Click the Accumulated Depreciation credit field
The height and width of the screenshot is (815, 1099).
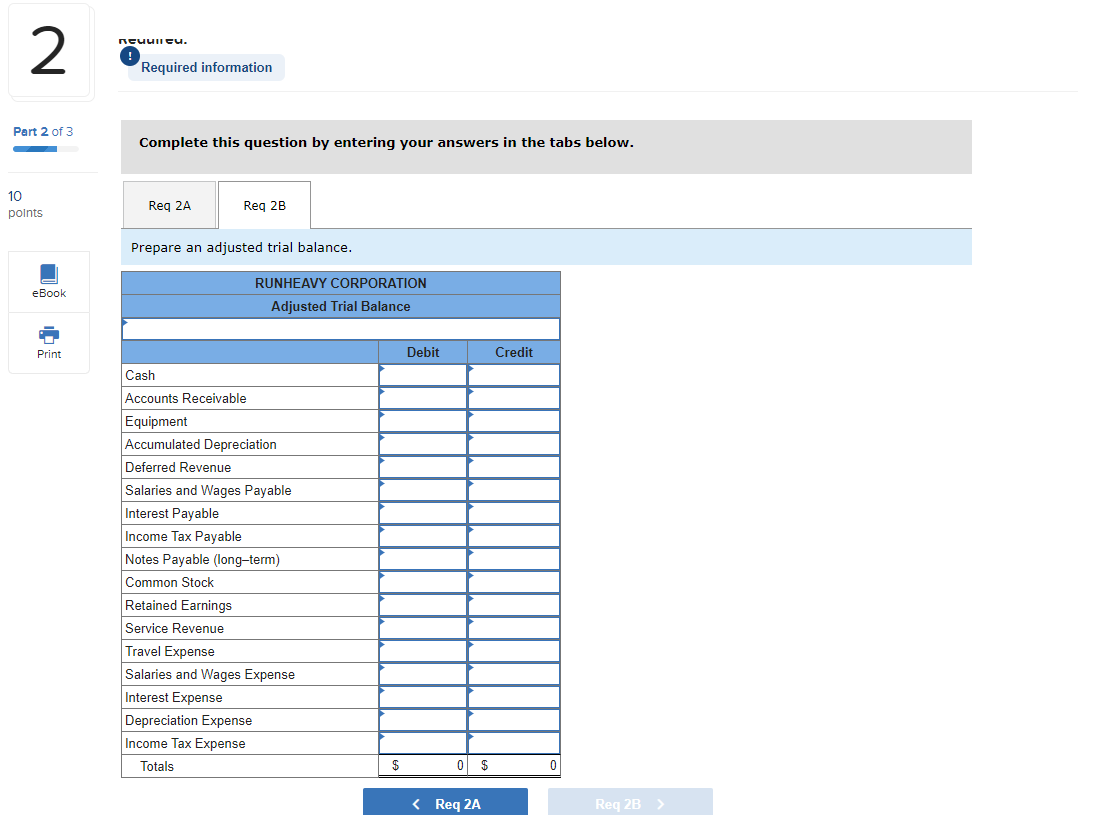pyautogui.click(x=513, y=444)
